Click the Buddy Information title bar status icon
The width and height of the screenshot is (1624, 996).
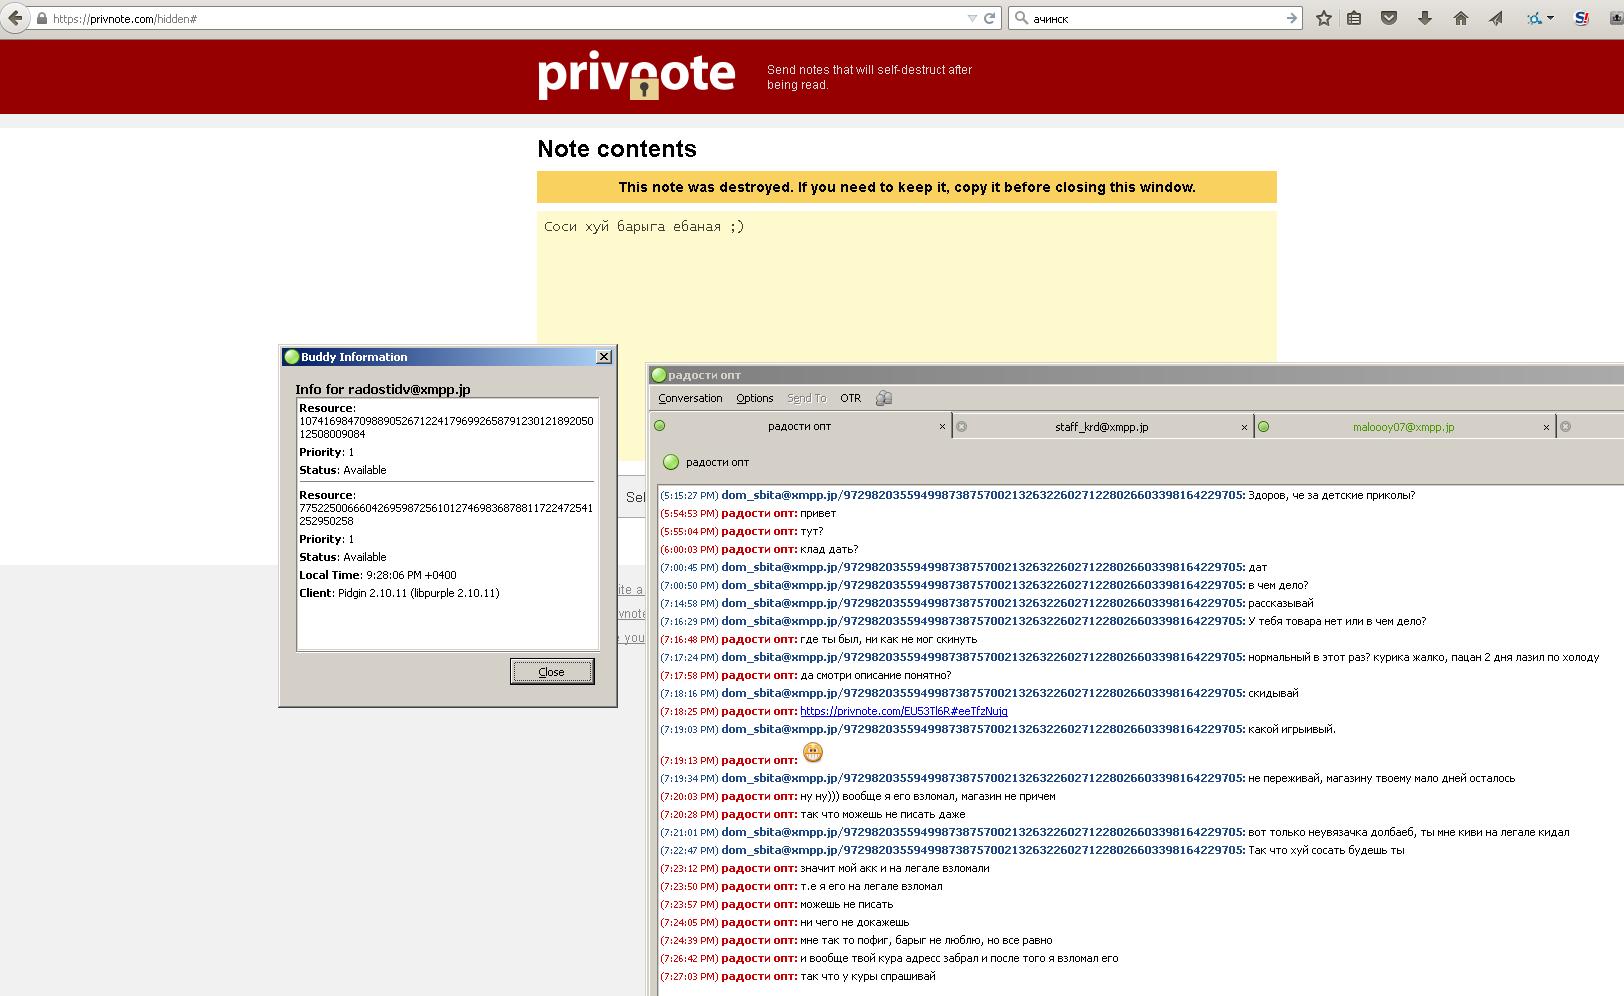[292, 357]
